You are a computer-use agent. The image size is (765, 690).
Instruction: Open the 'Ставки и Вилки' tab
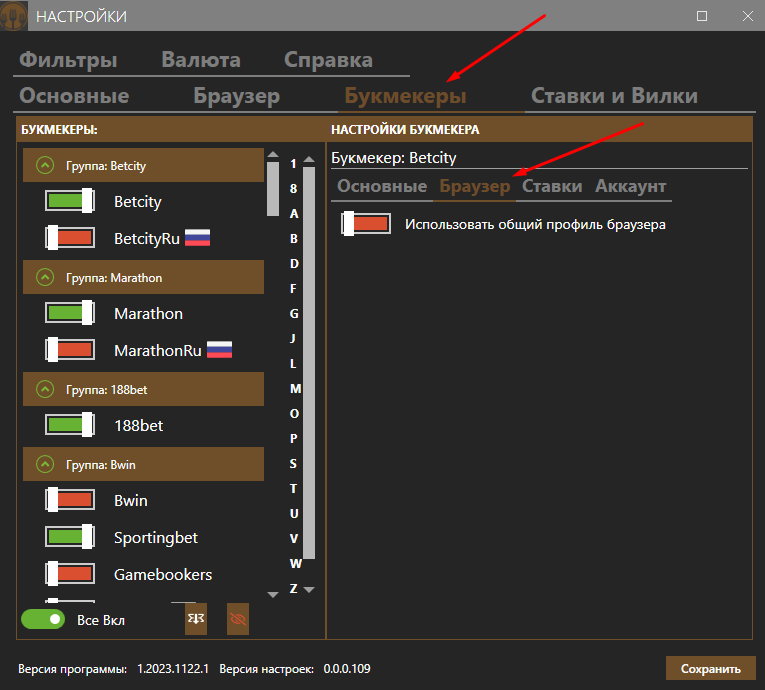point(614,96)
